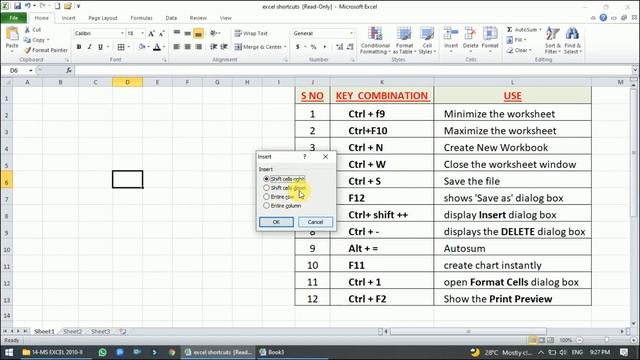This screenshot has height=360, width=640.
Task: Select the Sheet2 worksheet tab
Action: coord(73,331)
